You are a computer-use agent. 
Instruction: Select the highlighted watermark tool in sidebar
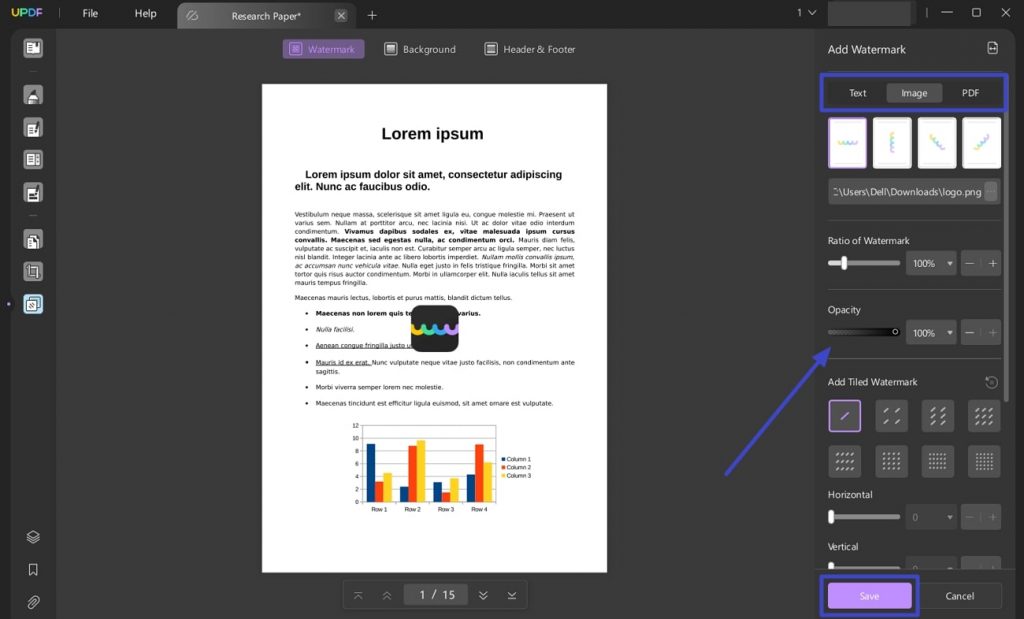point(33,303)
